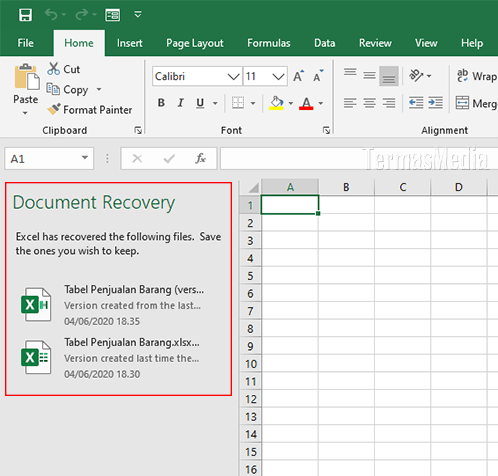Screen dimensions: 498x476
Task: Apply the yellow fill color bucket
Action: (x=277, y=103)
